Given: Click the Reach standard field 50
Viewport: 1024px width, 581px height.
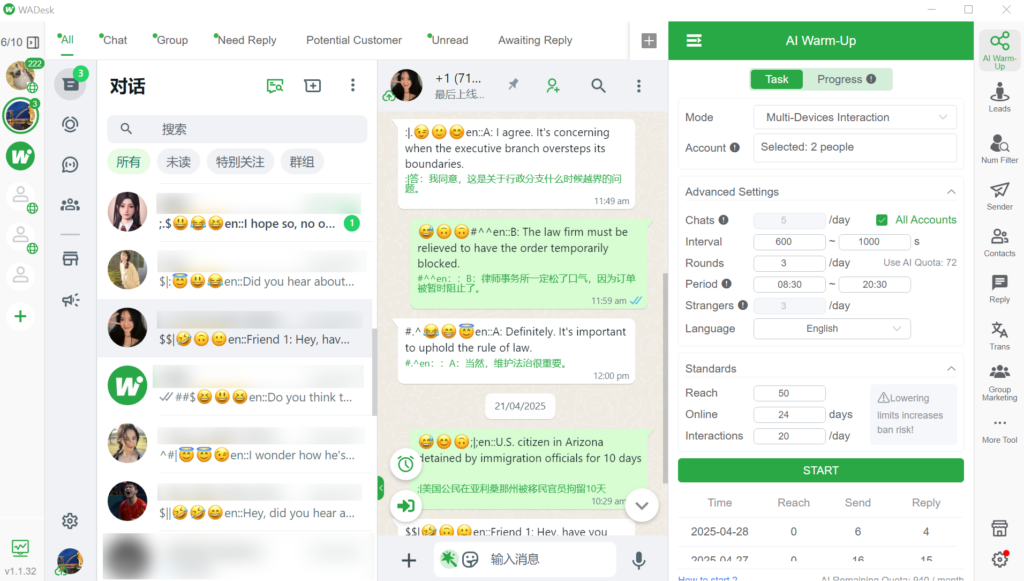Looking at the screenshot, I should point(789,393).
